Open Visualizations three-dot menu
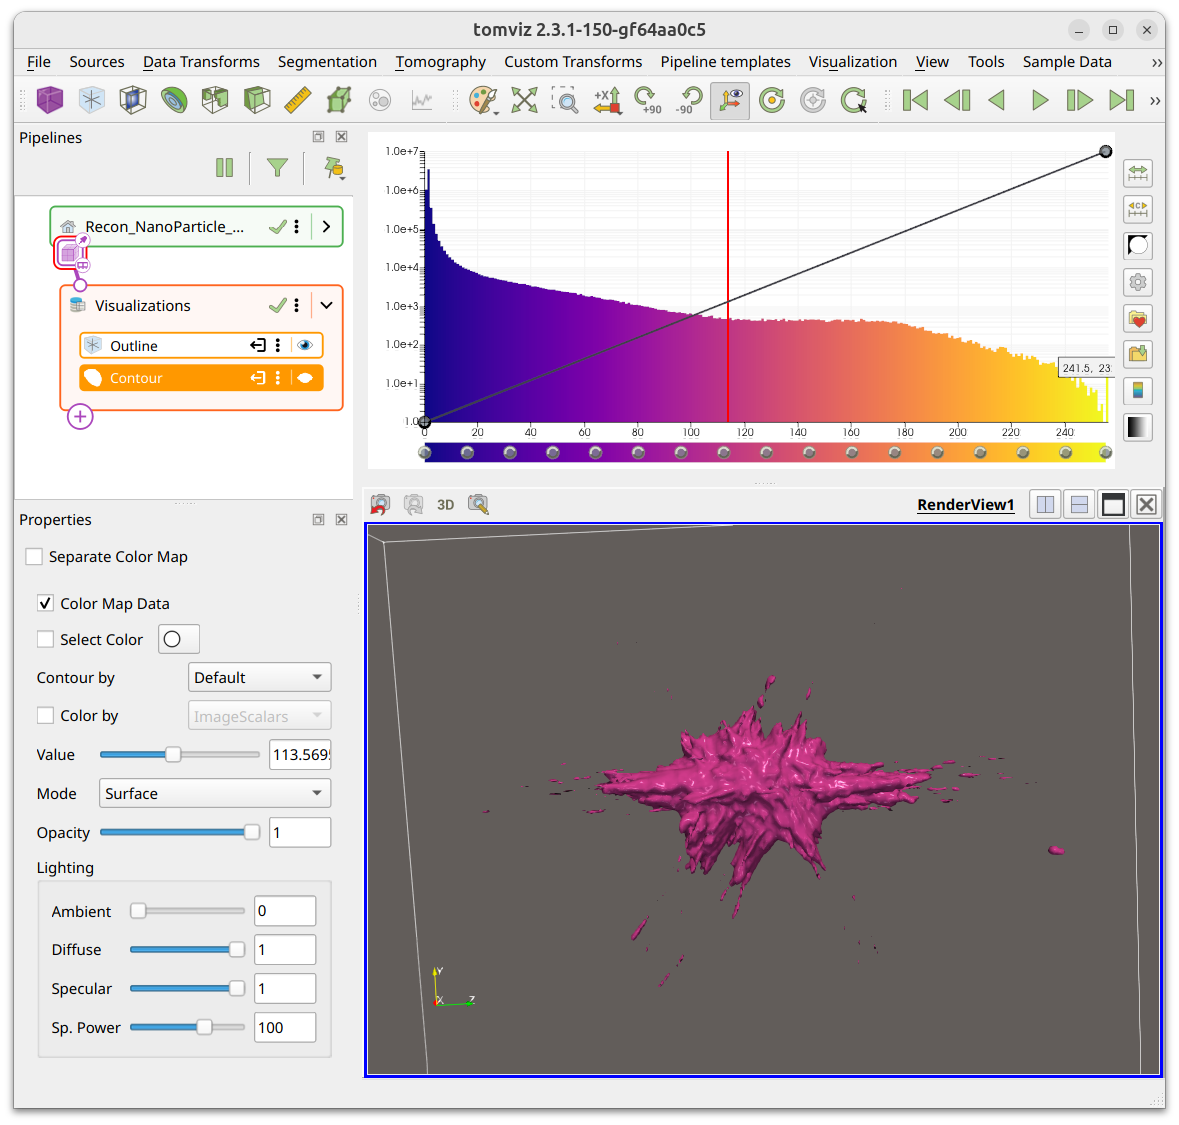This screenshot has height=1125, width=1179. pyautogui.click(x=297, y=305)
